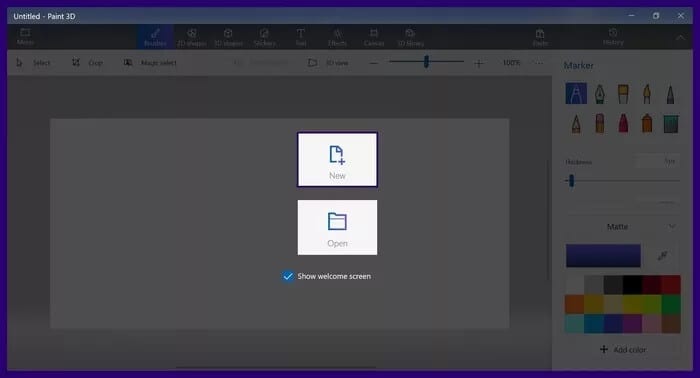Open the History panel
This screenshot has height=378, width=700.
pos(613,37)
